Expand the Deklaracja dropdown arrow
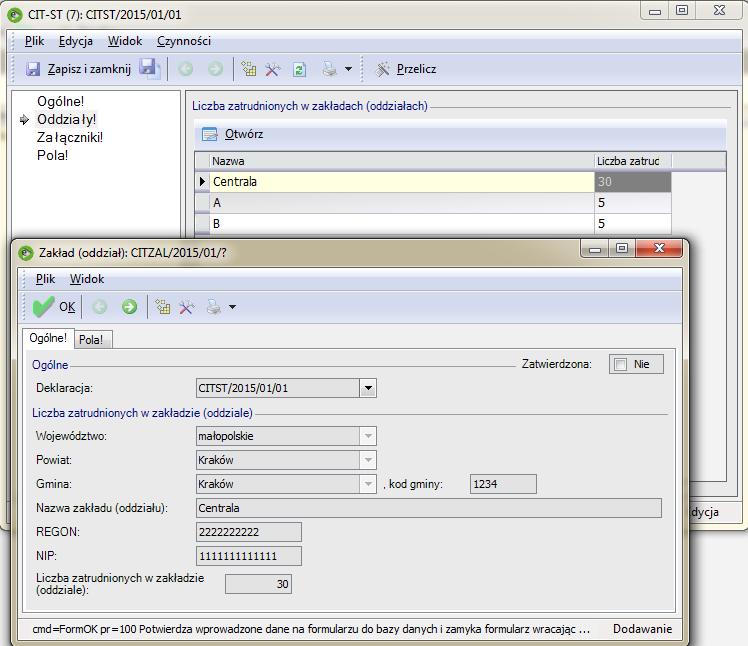Screen dimensions: 748x646 [x=368, y=388]
